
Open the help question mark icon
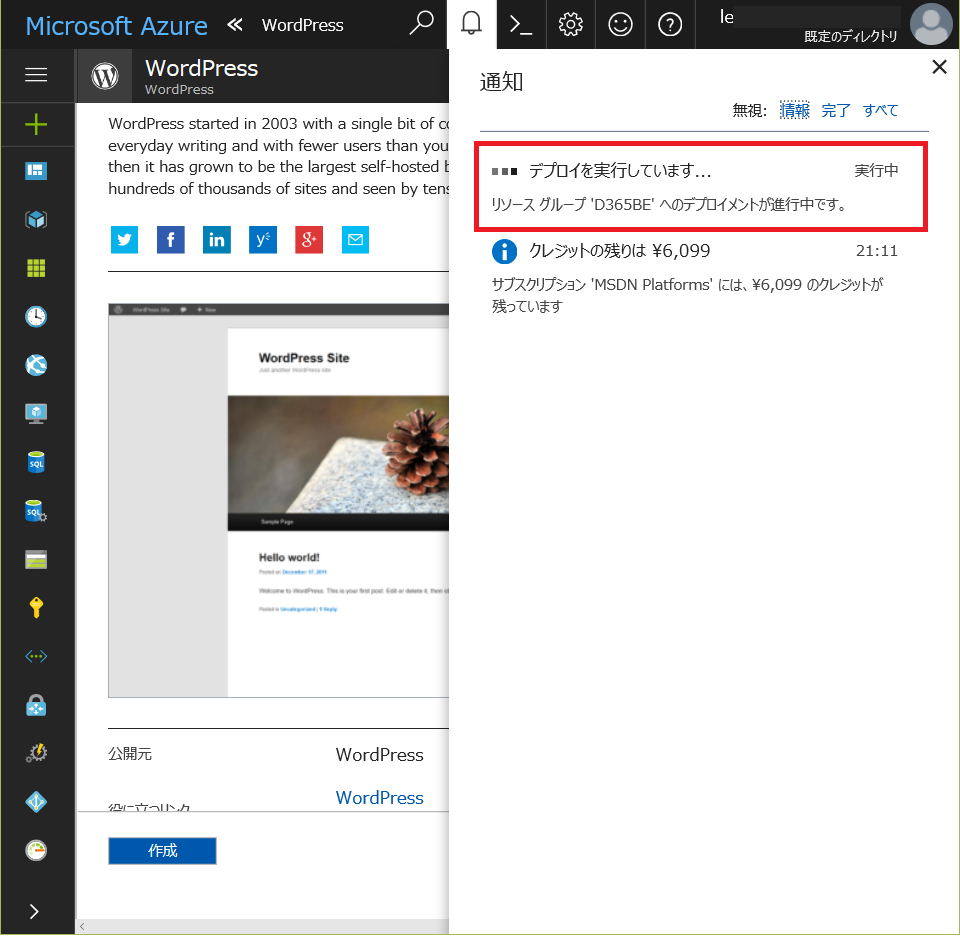[670, 25]
